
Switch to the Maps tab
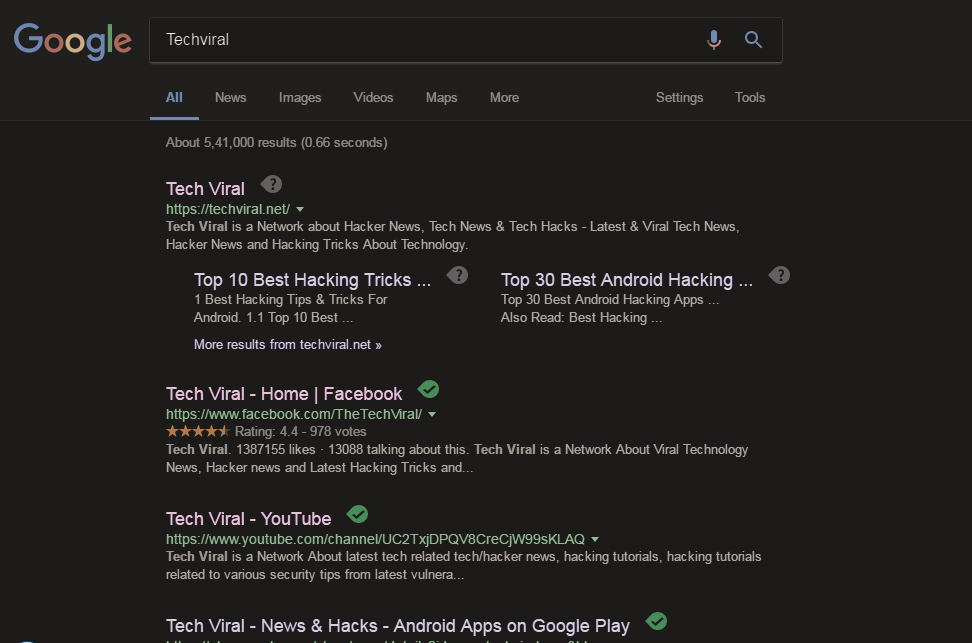[441, 97]
